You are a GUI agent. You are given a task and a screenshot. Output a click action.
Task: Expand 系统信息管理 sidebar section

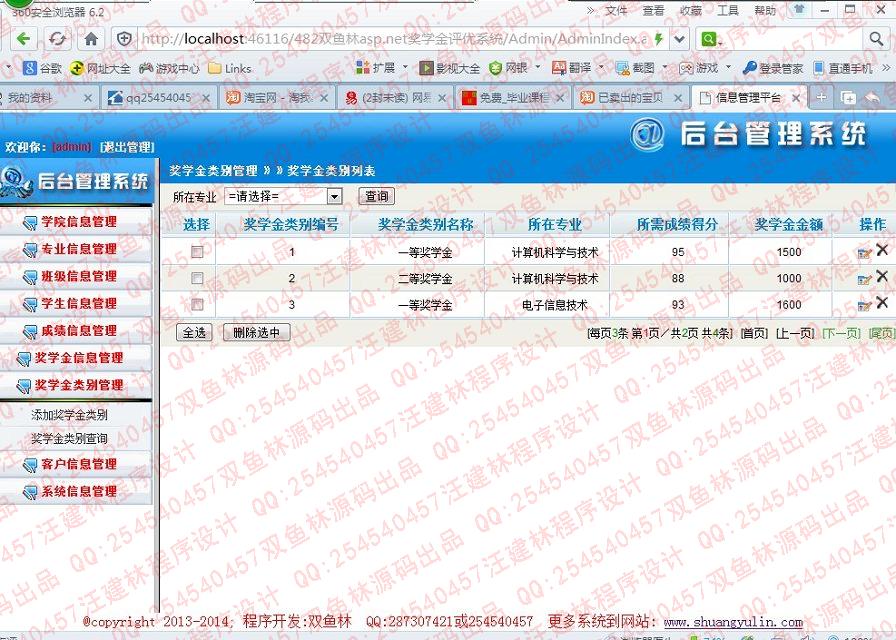(76, 491)
